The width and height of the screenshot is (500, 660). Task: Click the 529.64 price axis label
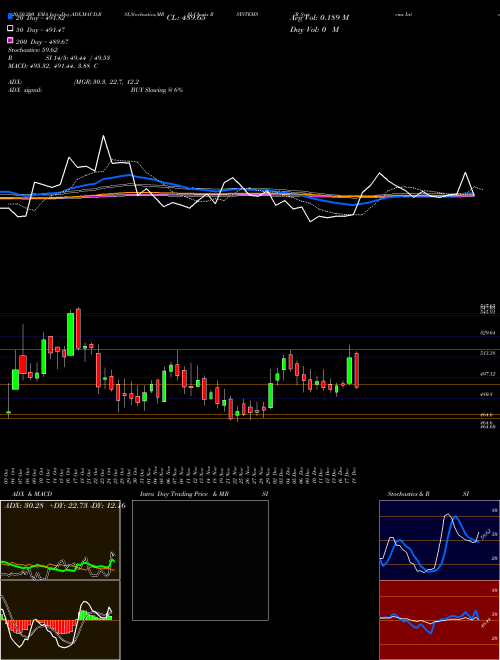click(487, 333)
